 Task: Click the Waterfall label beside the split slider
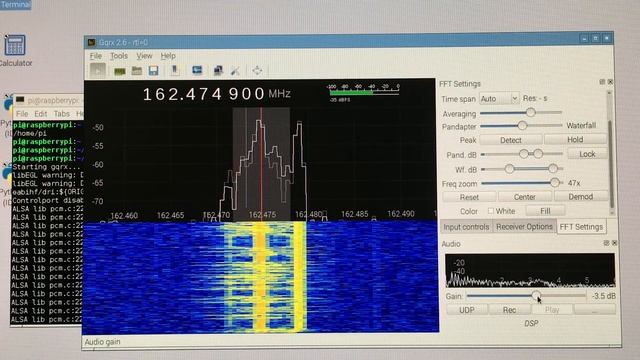pyautogui.click(x=581, y=126)
